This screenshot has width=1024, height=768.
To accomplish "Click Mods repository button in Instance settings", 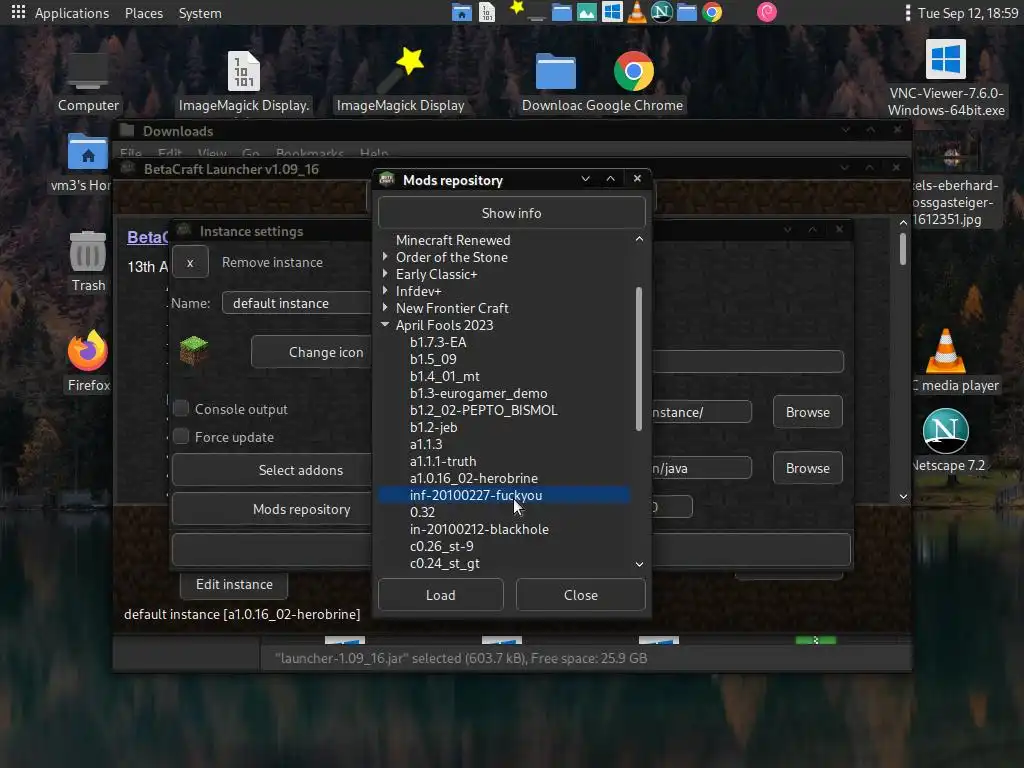I will [272, 509].
